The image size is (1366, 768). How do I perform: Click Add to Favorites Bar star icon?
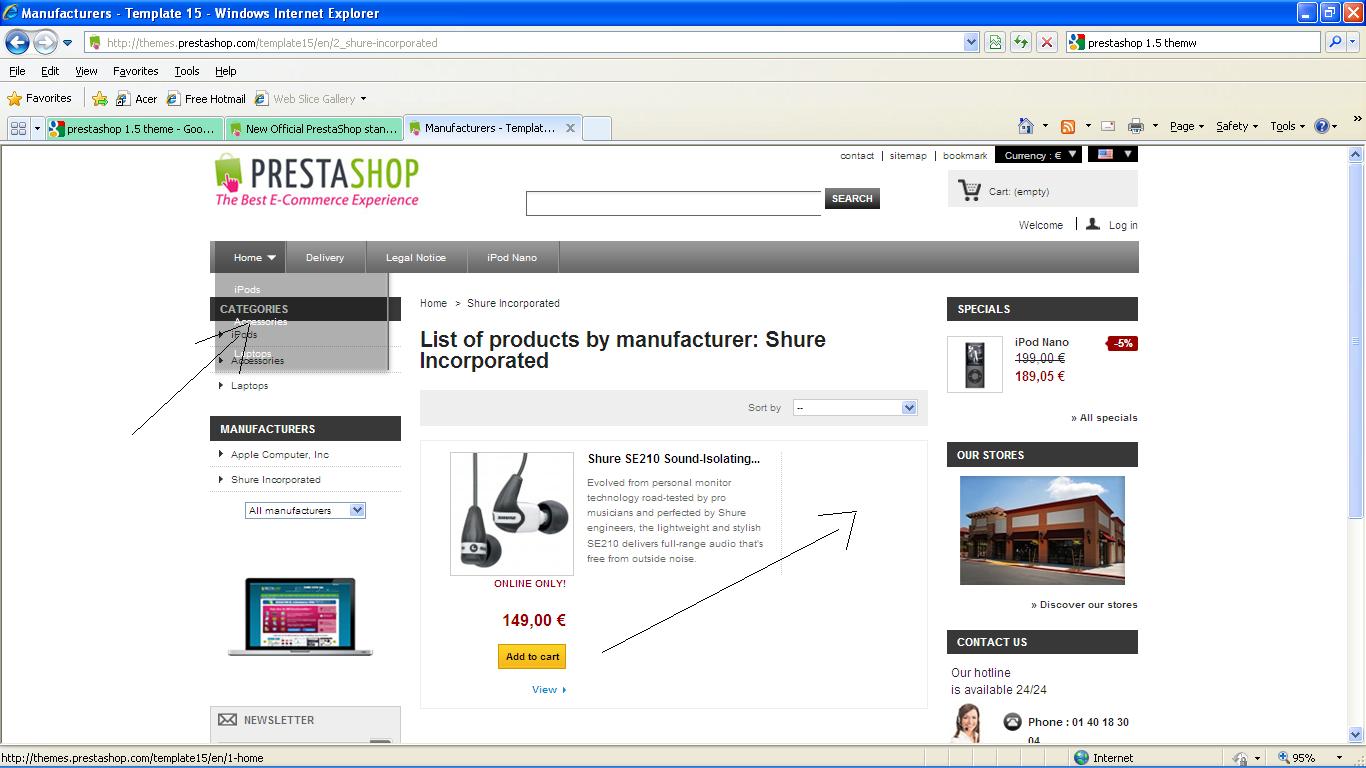(x=100, y=98)
